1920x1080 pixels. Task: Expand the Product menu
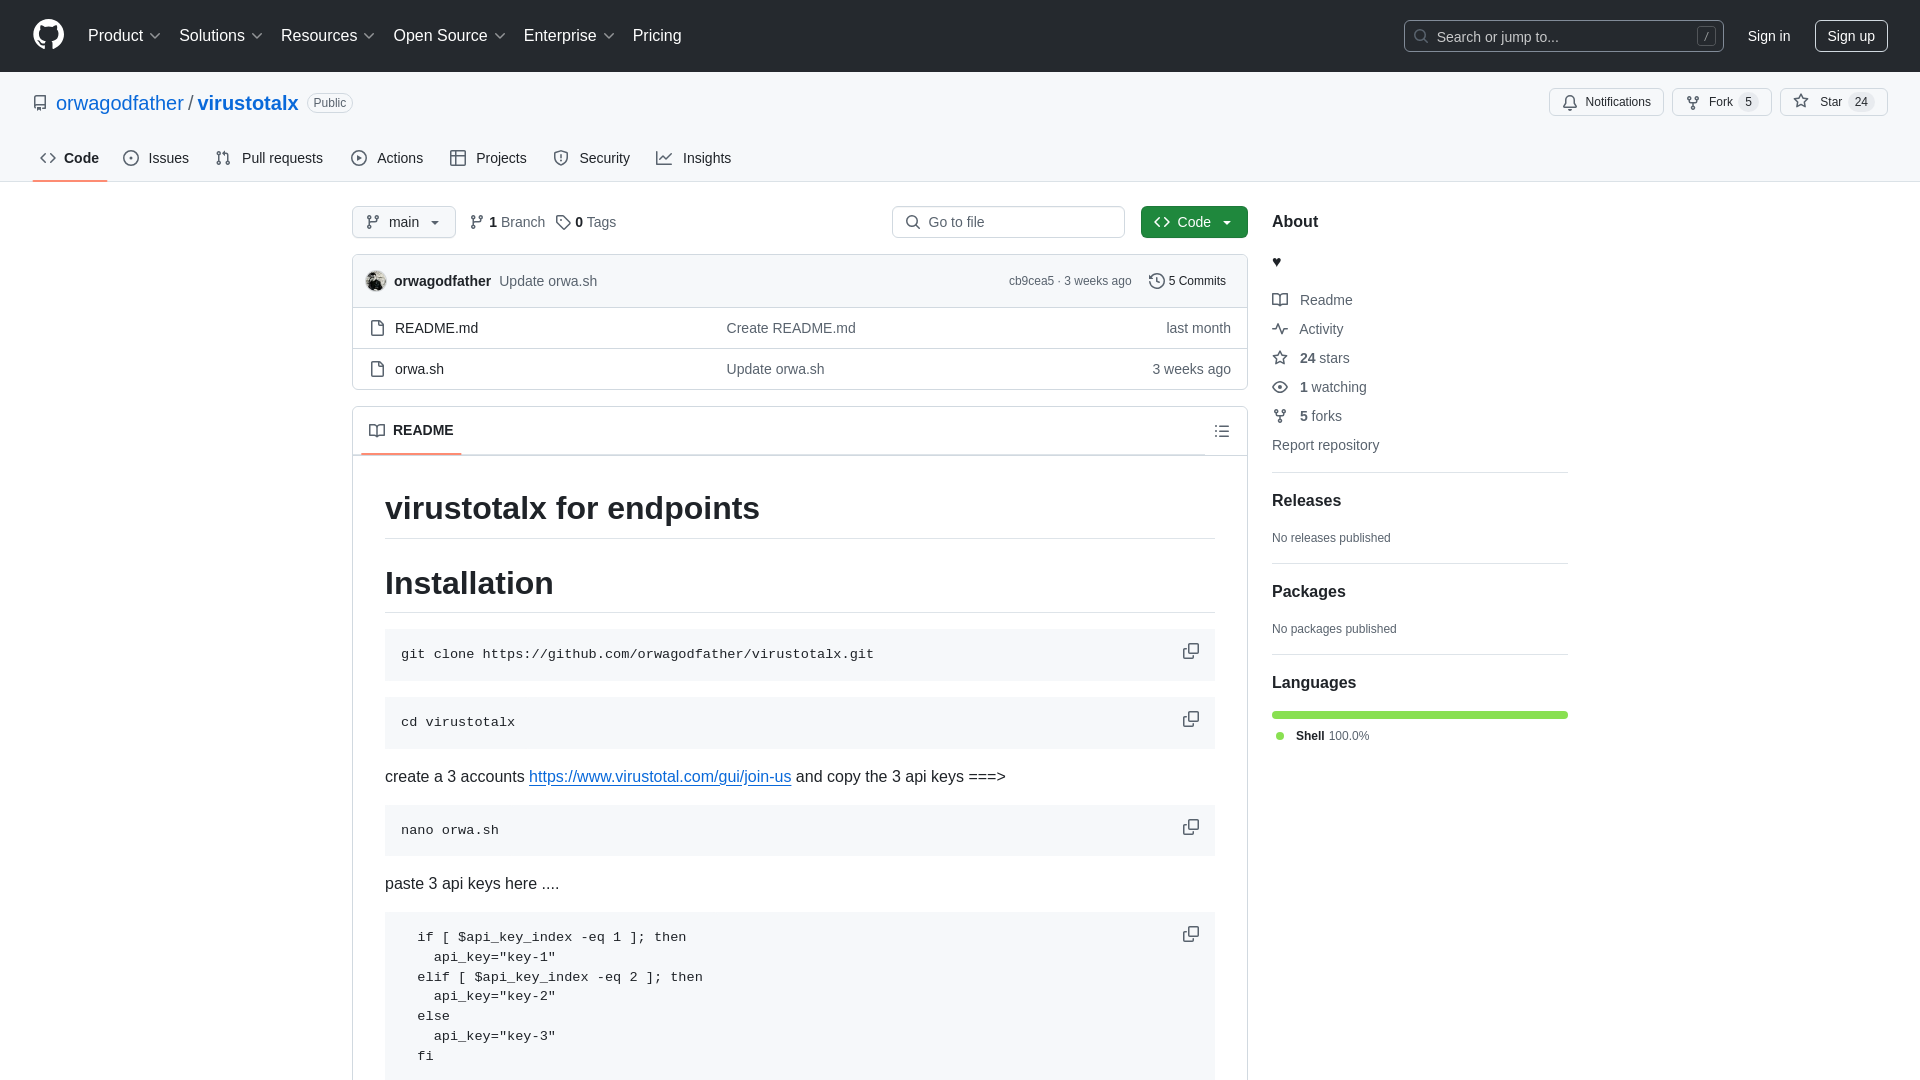point(124,36)
